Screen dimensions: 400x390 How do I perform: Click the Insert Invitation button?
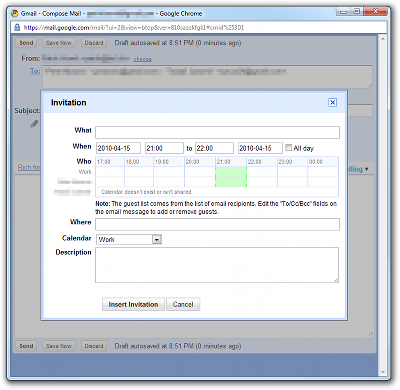click(133, 304)
